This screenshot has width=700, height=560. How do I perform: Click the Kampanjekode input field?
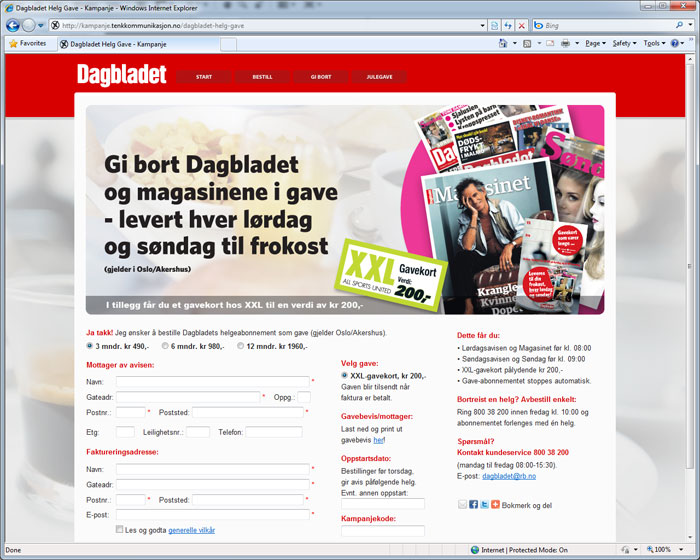coord(383,531)
